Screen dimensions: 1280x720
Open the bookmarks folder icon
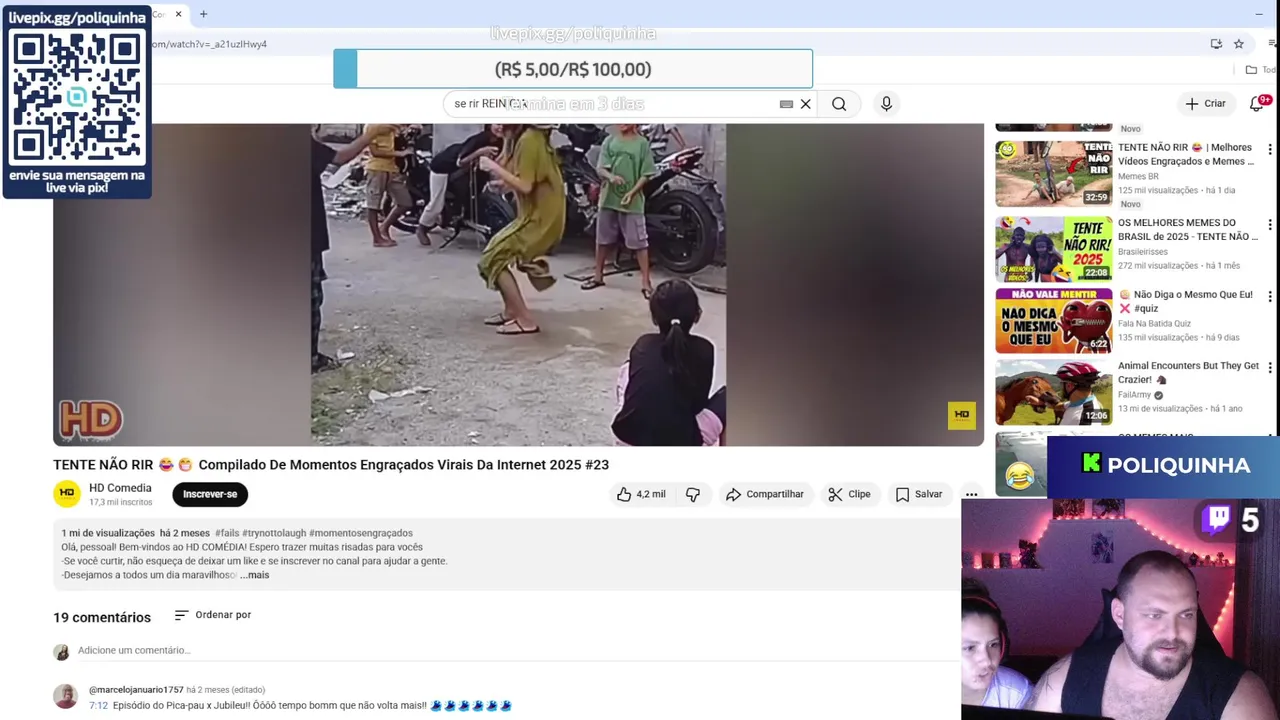coord(1251,70)
